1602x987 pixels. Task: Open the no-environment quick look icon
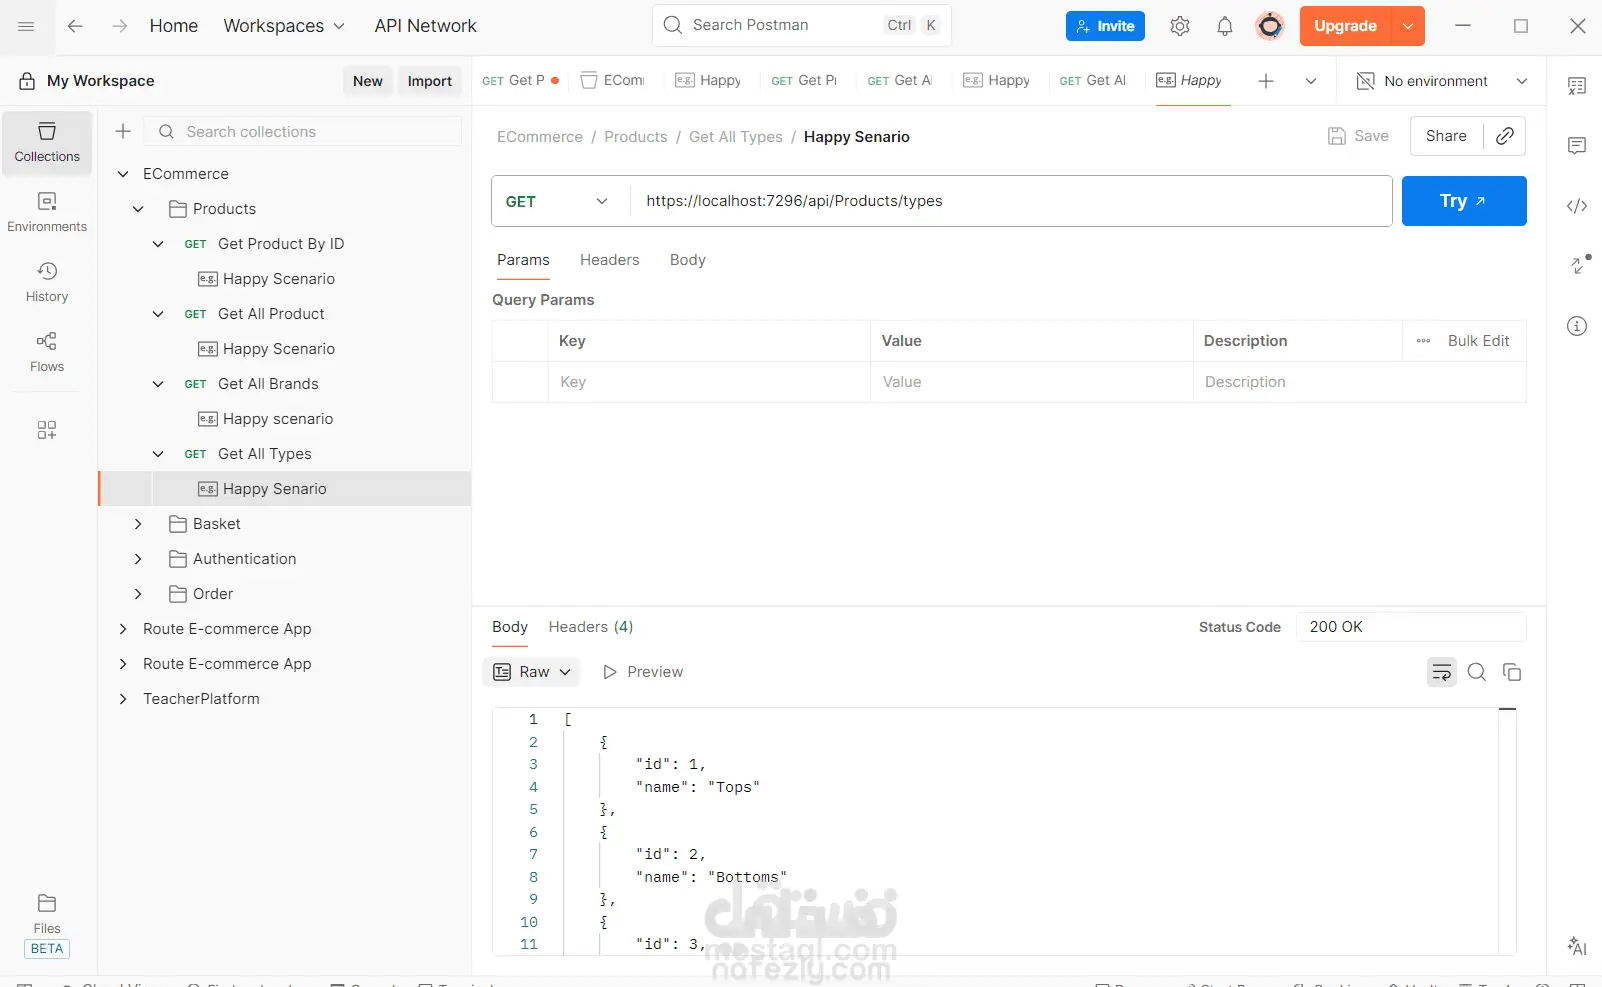click(x=1365, y=81)
